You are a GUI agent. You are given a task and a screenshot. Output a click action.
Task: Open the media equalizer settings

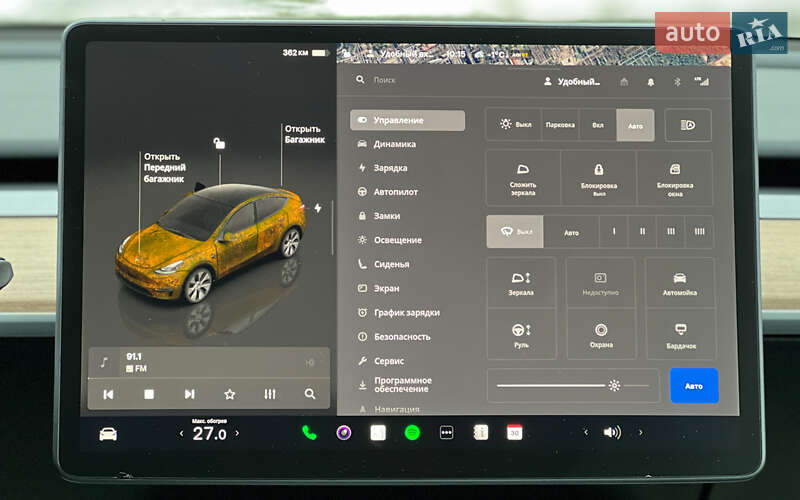click(x=270, y=394)
